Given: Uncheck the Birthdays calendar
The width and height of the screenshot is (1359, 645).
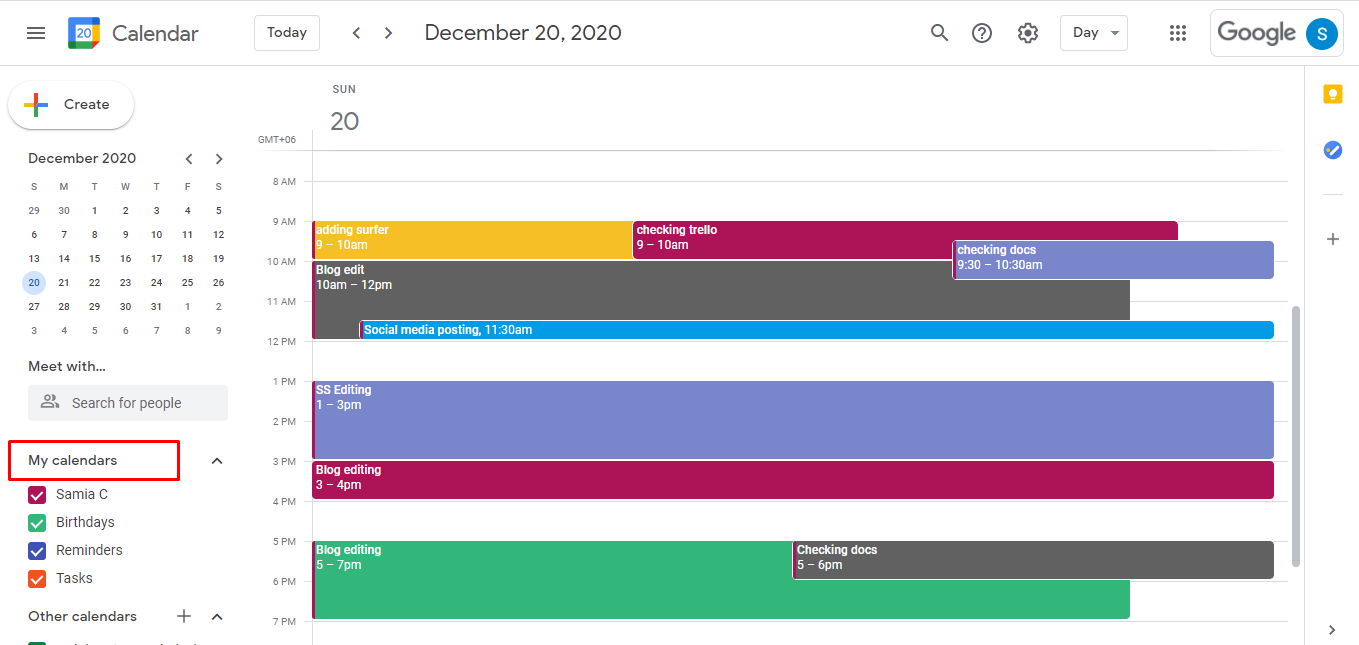Looking at the screenshot, I should pyautogui.click(x=37, y=522).
